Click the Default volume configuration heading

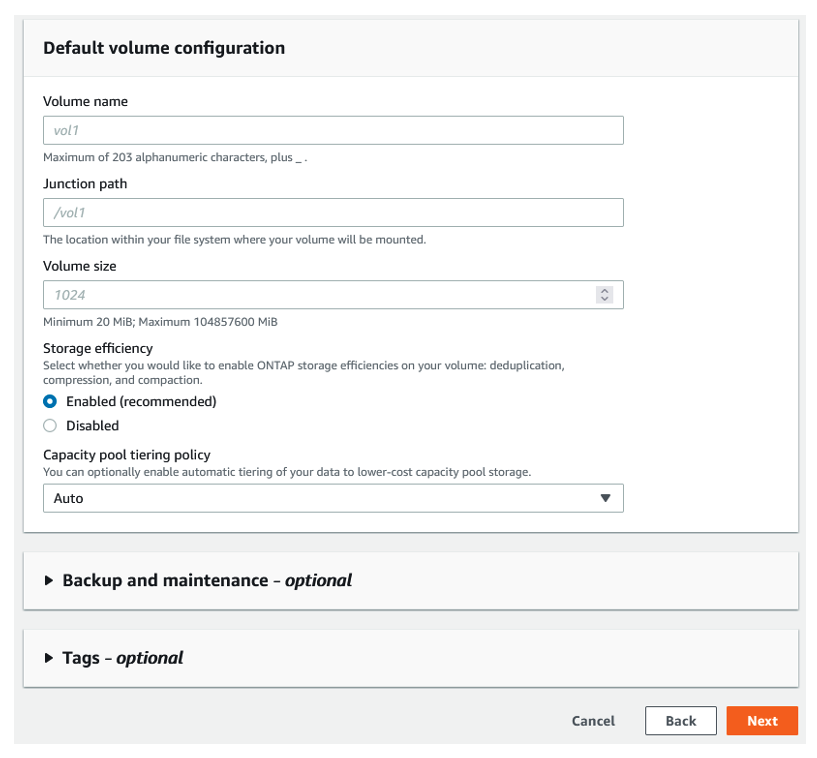(x=164, y=48)
